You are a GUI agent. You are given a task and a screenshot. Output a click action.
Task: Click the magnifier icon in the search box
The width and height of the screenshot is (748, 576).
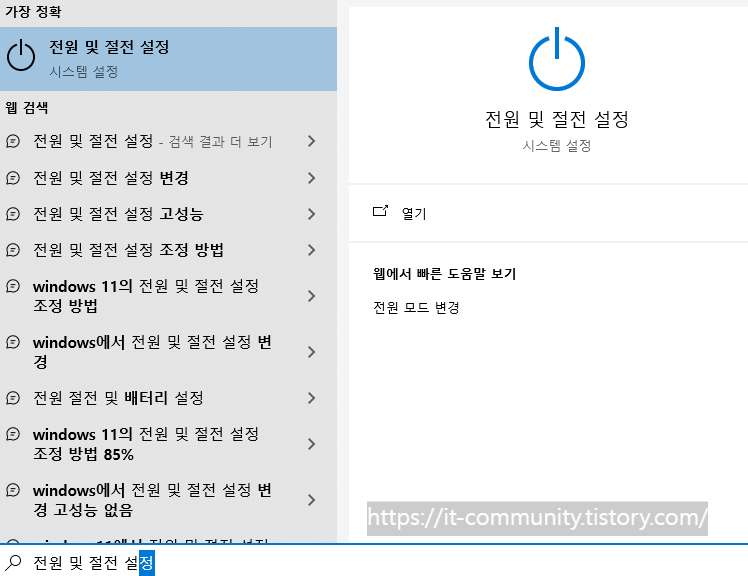[x=13, y=563]
